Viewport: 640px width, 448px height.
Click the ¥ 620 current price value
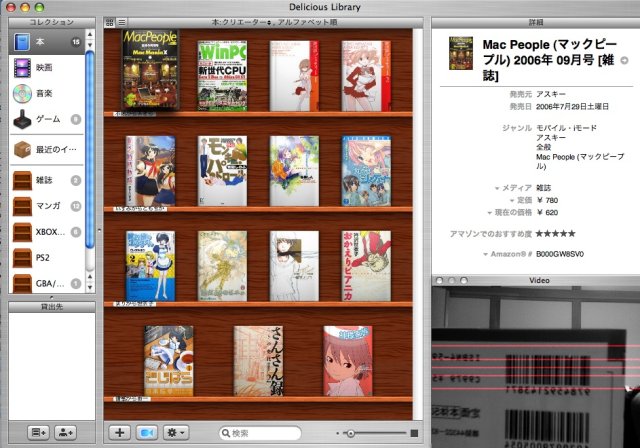click(x=547, y=213)
